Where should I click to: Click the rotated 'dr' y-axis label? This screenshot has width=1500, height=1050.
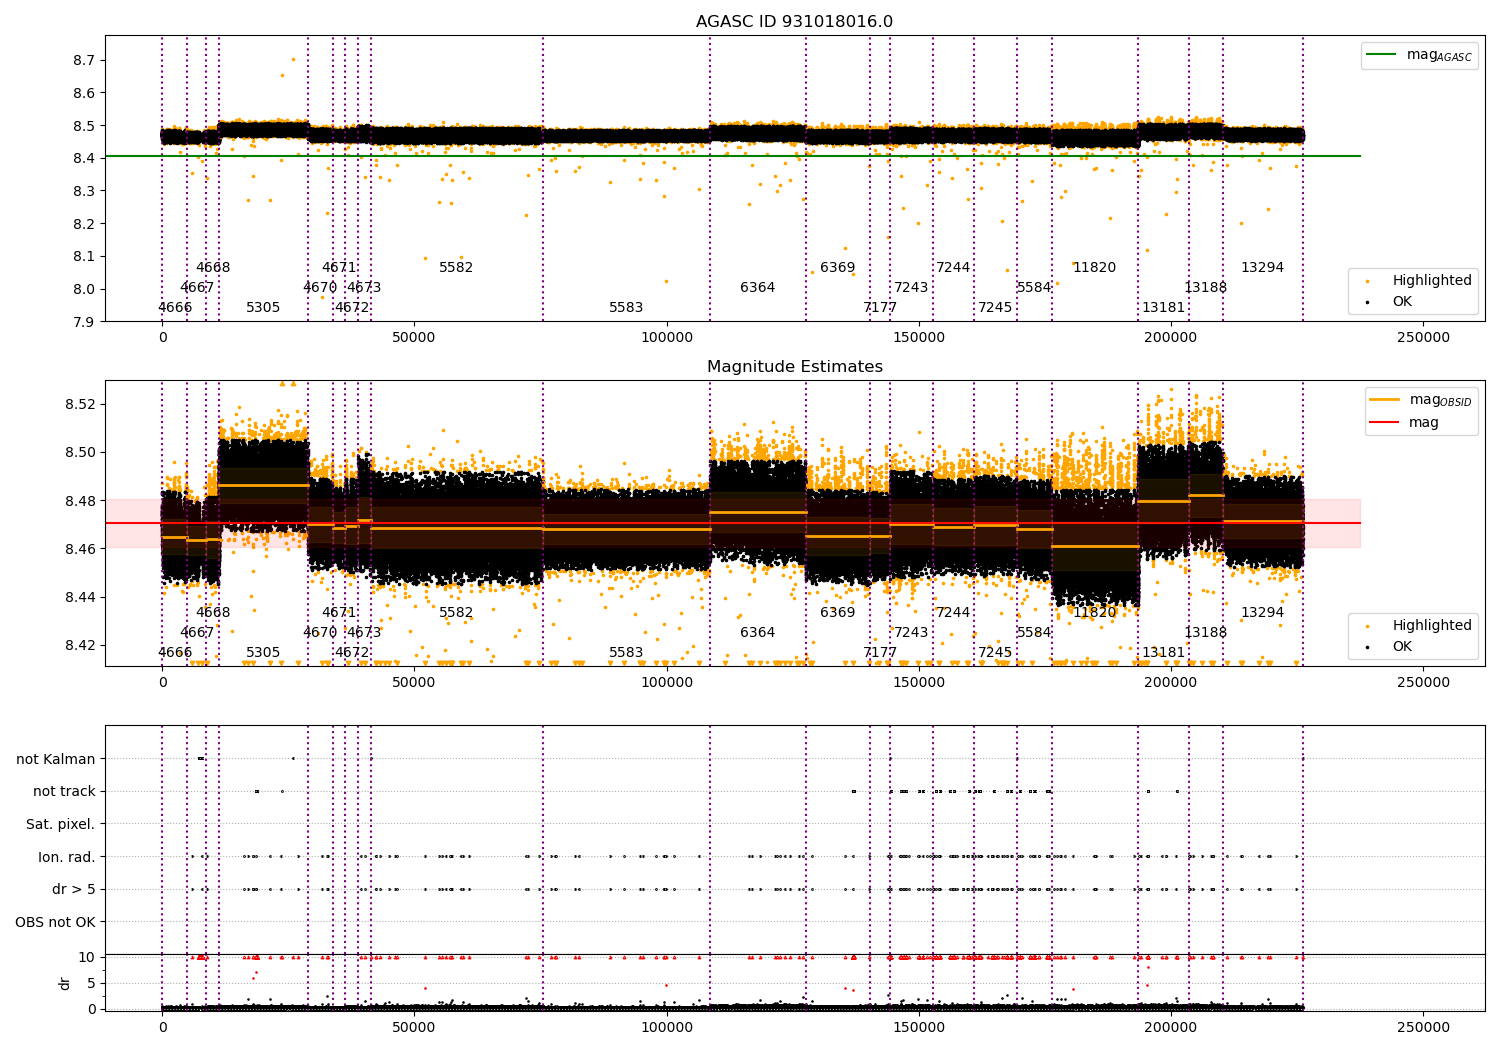65,983
